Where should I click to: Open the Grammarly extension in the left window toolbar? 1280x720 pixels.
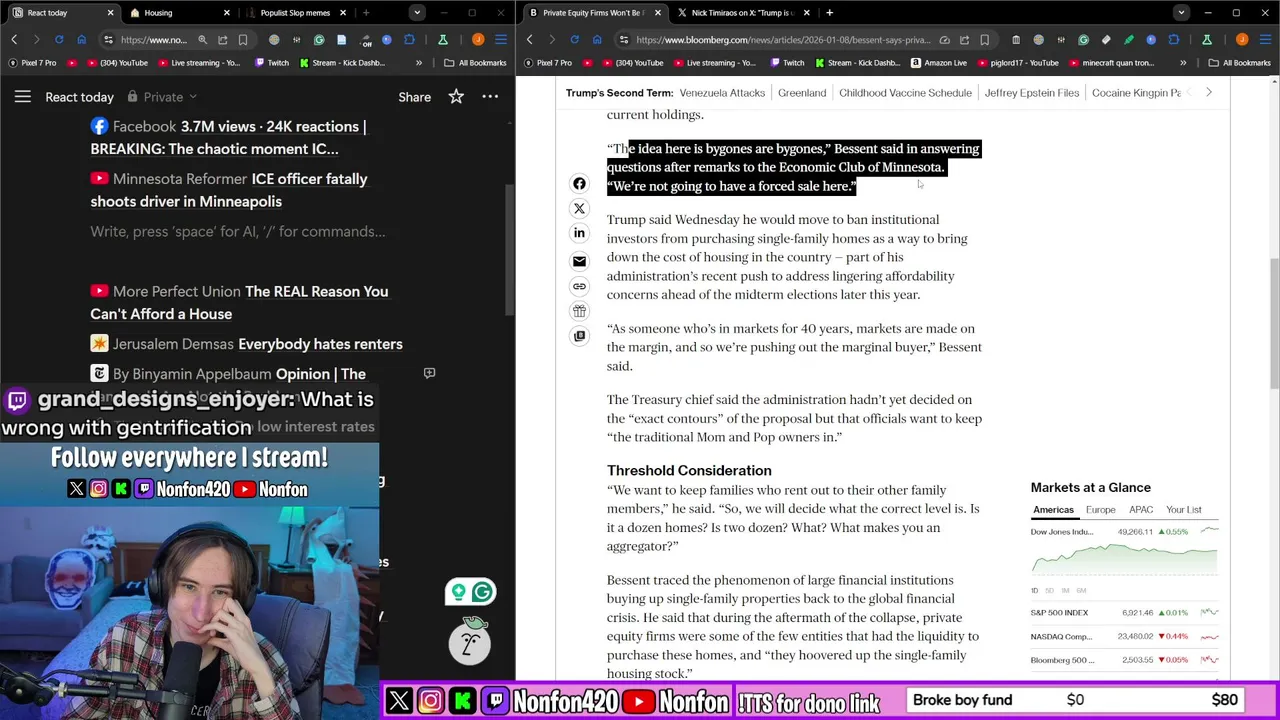pos(319,40)
